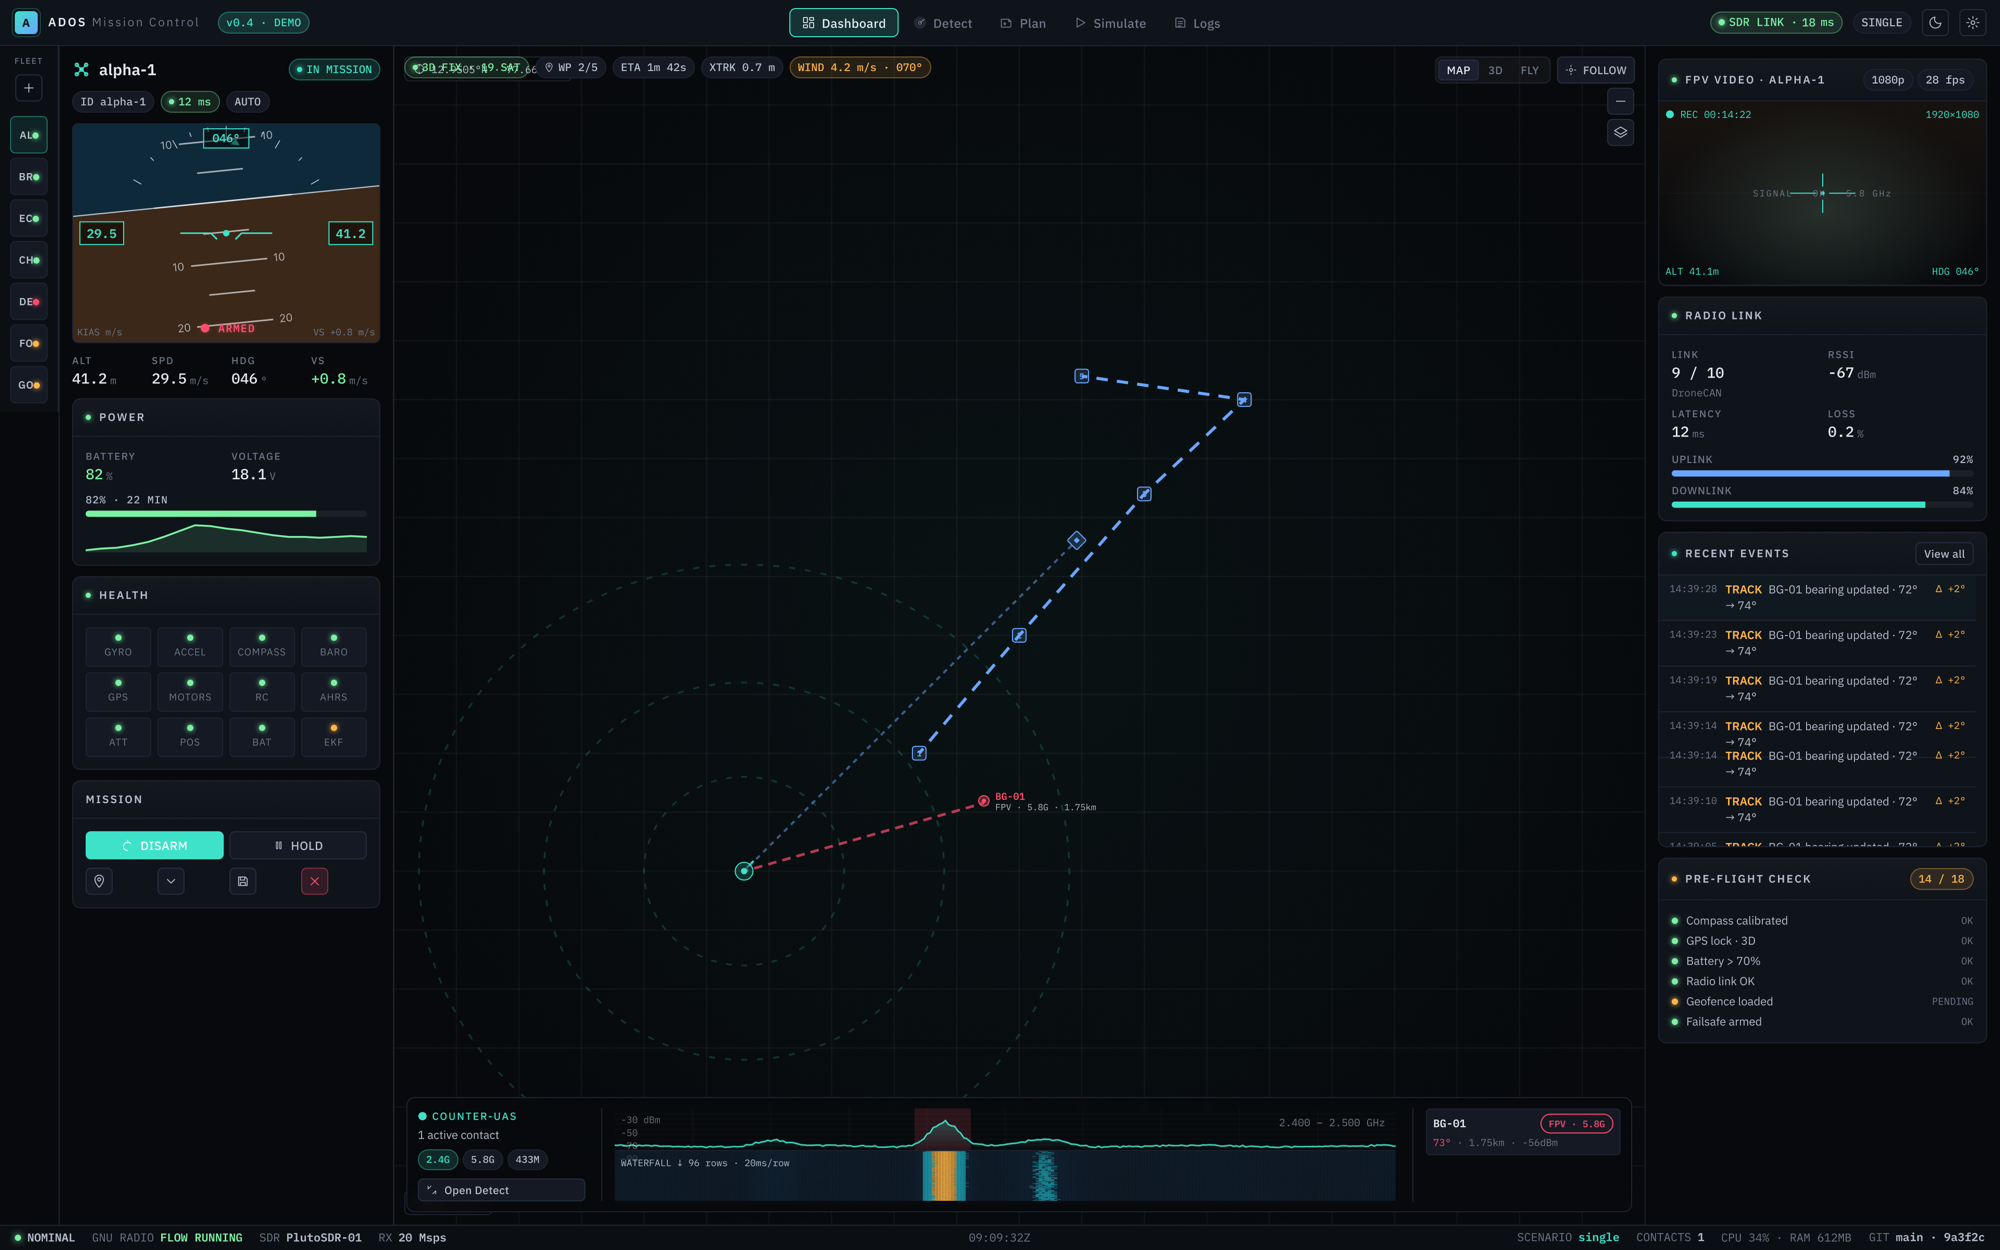
Task: Switch to the Detect tab
Action: click(943, 23)
